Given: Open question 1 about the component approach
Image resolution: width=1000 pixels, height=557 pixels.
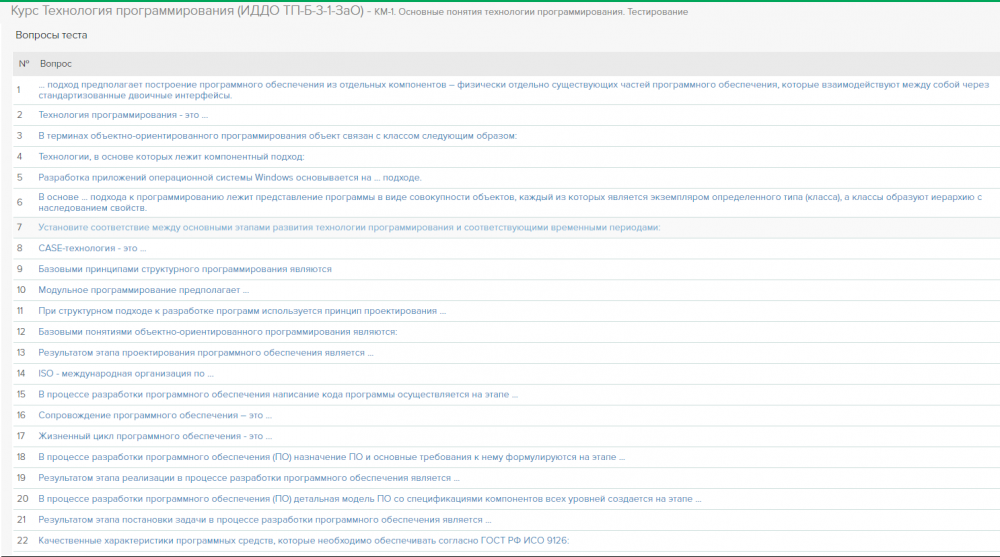Looking at the screenshot, I should (x=514, y=90).
